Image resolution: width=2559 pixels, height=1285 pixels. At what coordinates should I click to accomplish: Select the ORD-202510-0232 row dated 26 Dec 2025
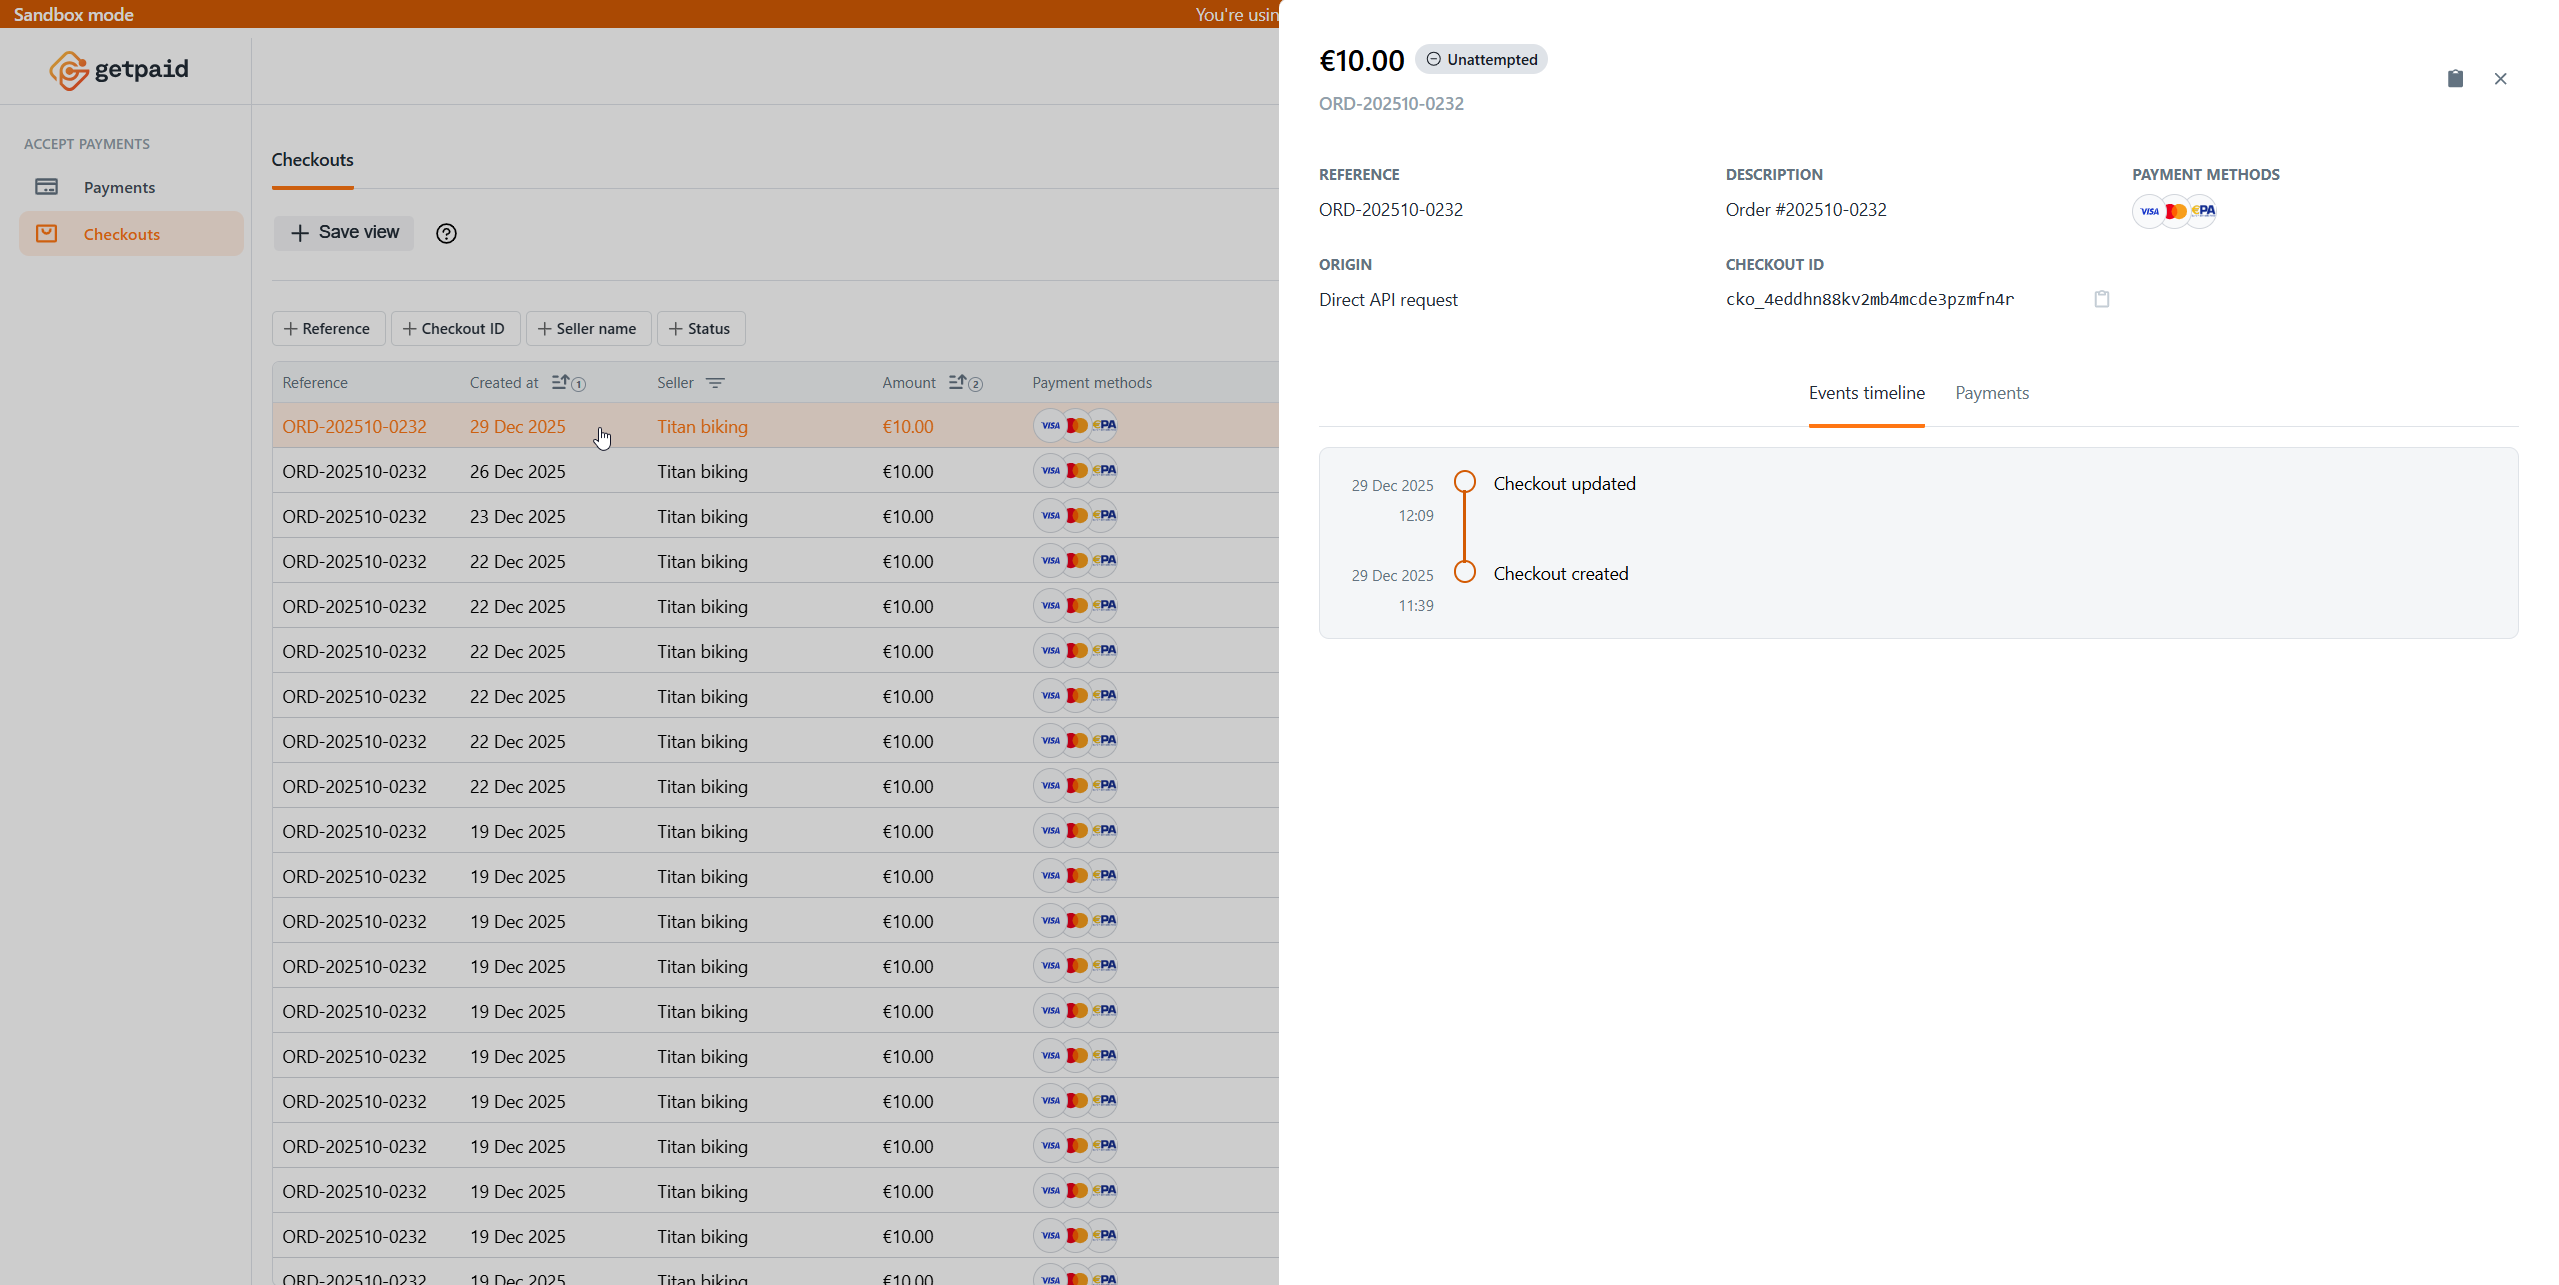coord(600,471)
